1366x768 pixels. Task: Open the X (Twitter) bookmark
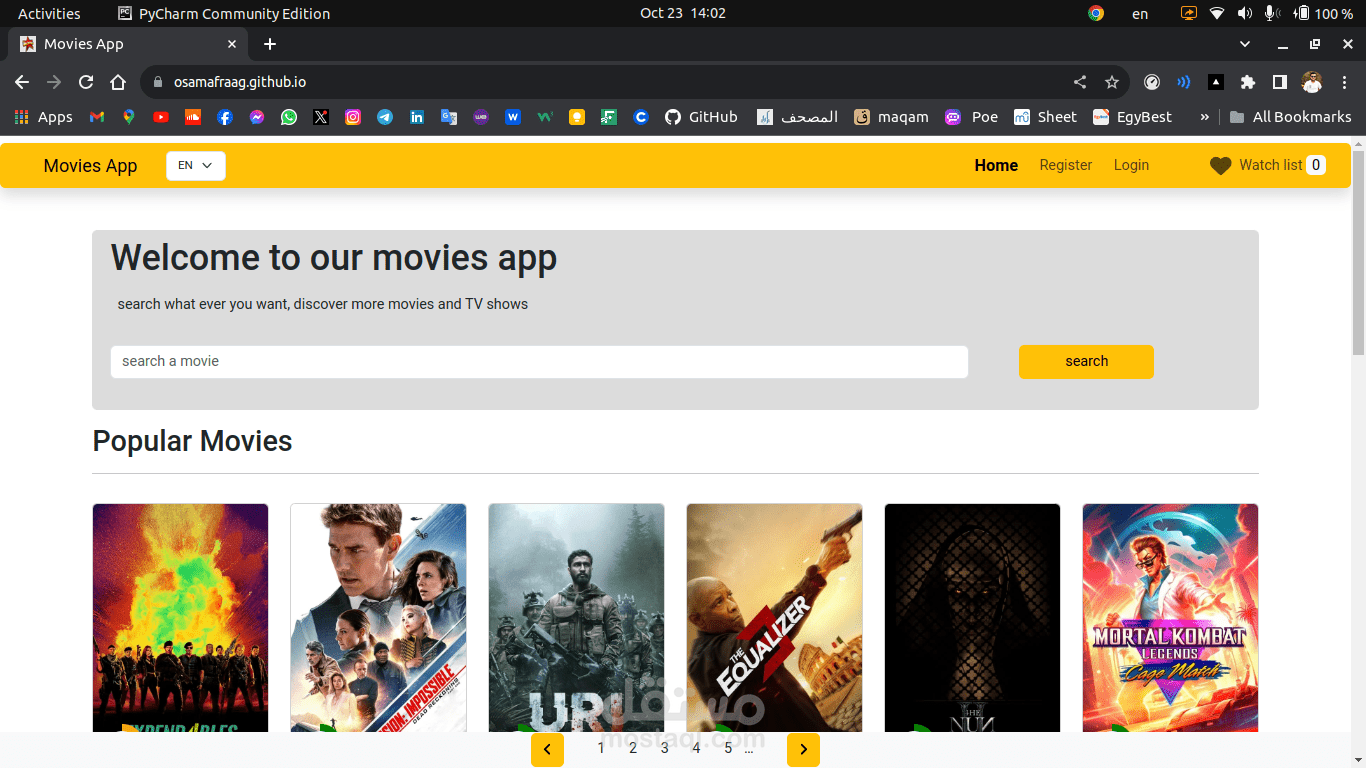point(321,117)
